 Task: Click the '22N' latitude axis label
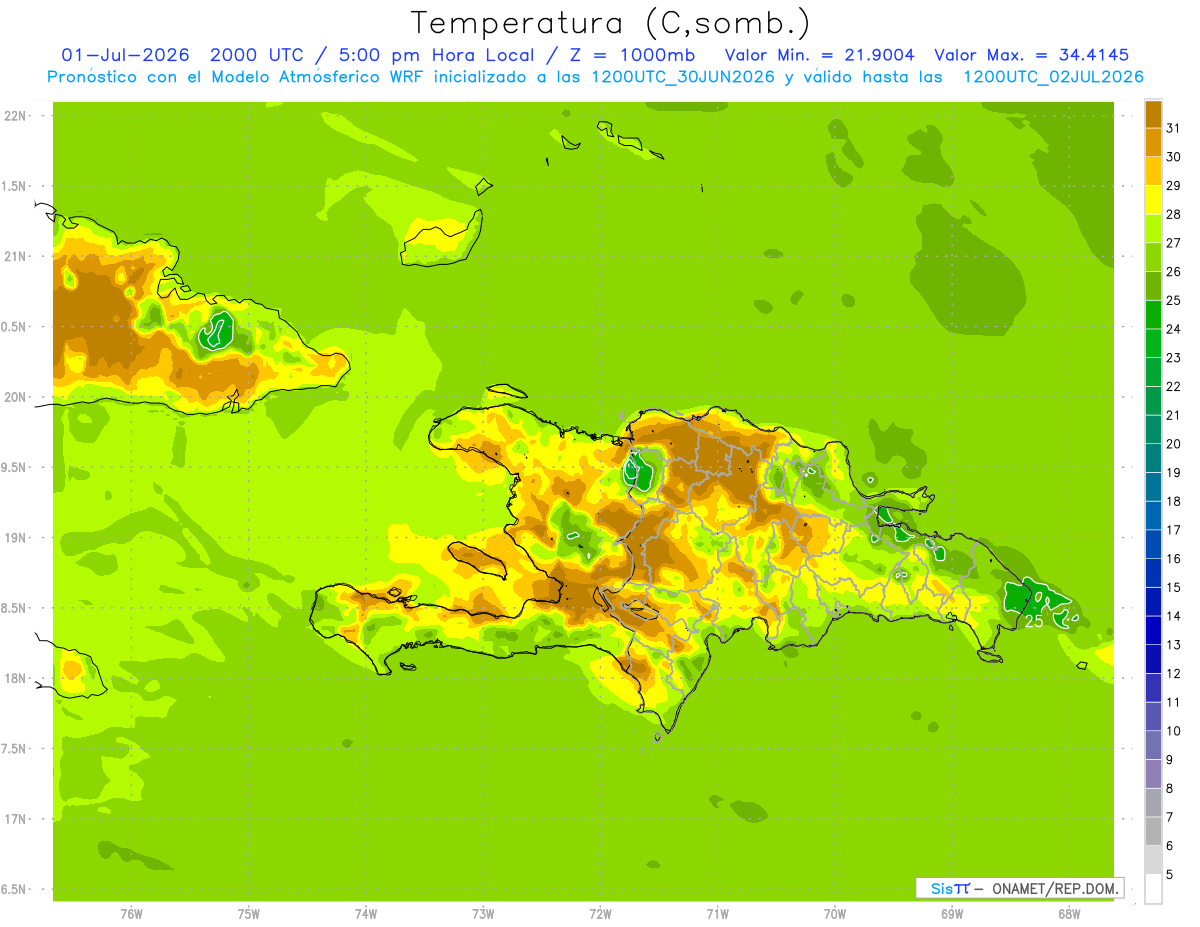16,116
